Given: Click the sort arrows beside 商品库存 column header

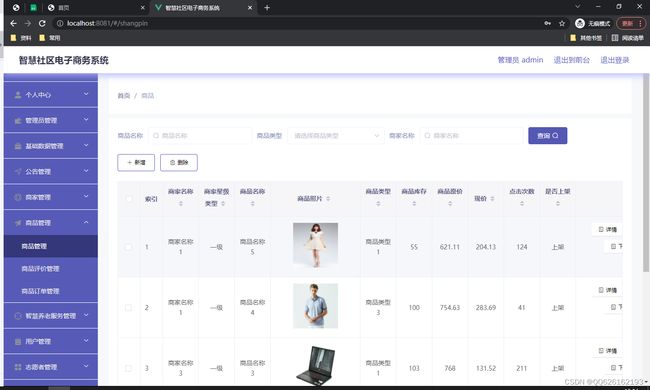Looking at the screenshot, I should 414,203.
